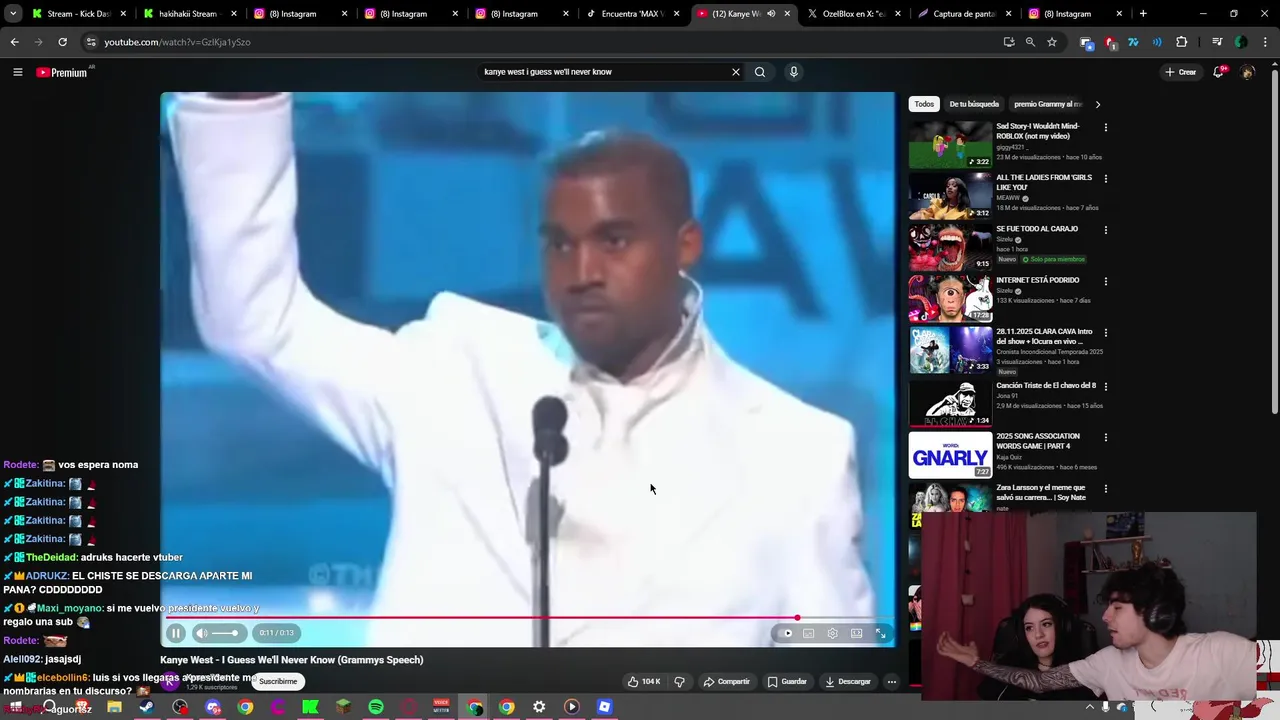Screen dimensions: 1280x720
Task: Open Sad Story Roblox video thumbnail
Action: pyautogui.click(x=950, y=145)
